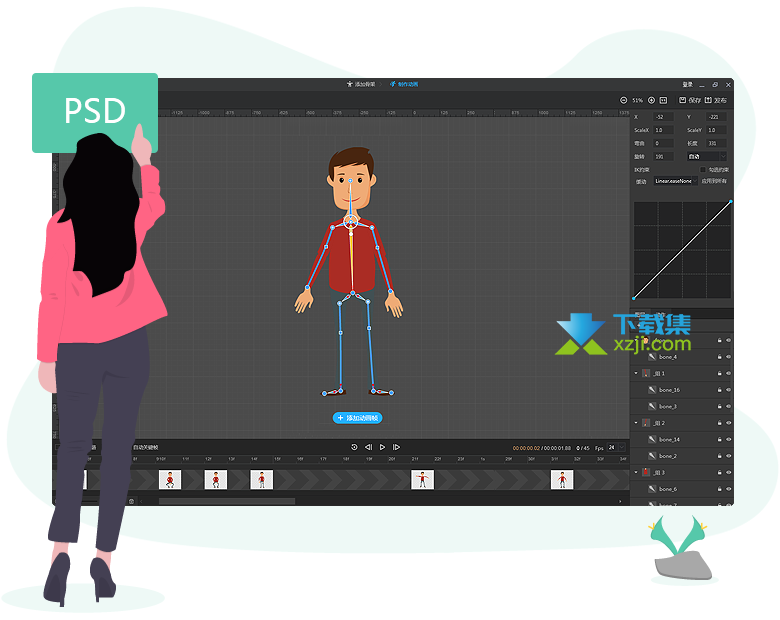Image resolution: width=780 pixels, height=620 pixels.
Task: Click the easing curve bottom-left handle
Action: [x=633, y=298]
